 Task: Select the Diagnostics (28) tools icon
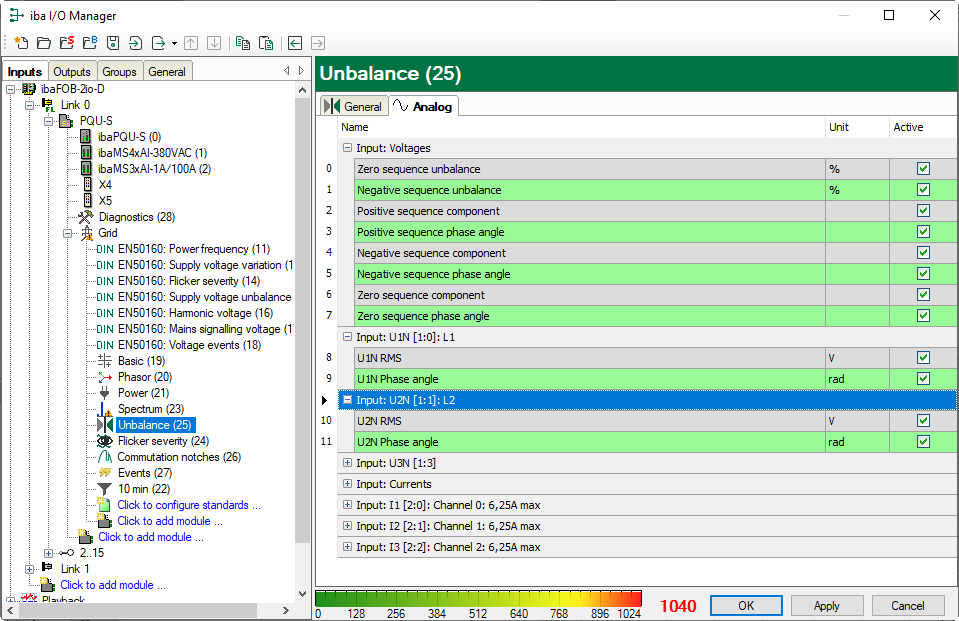pos(85,217)
